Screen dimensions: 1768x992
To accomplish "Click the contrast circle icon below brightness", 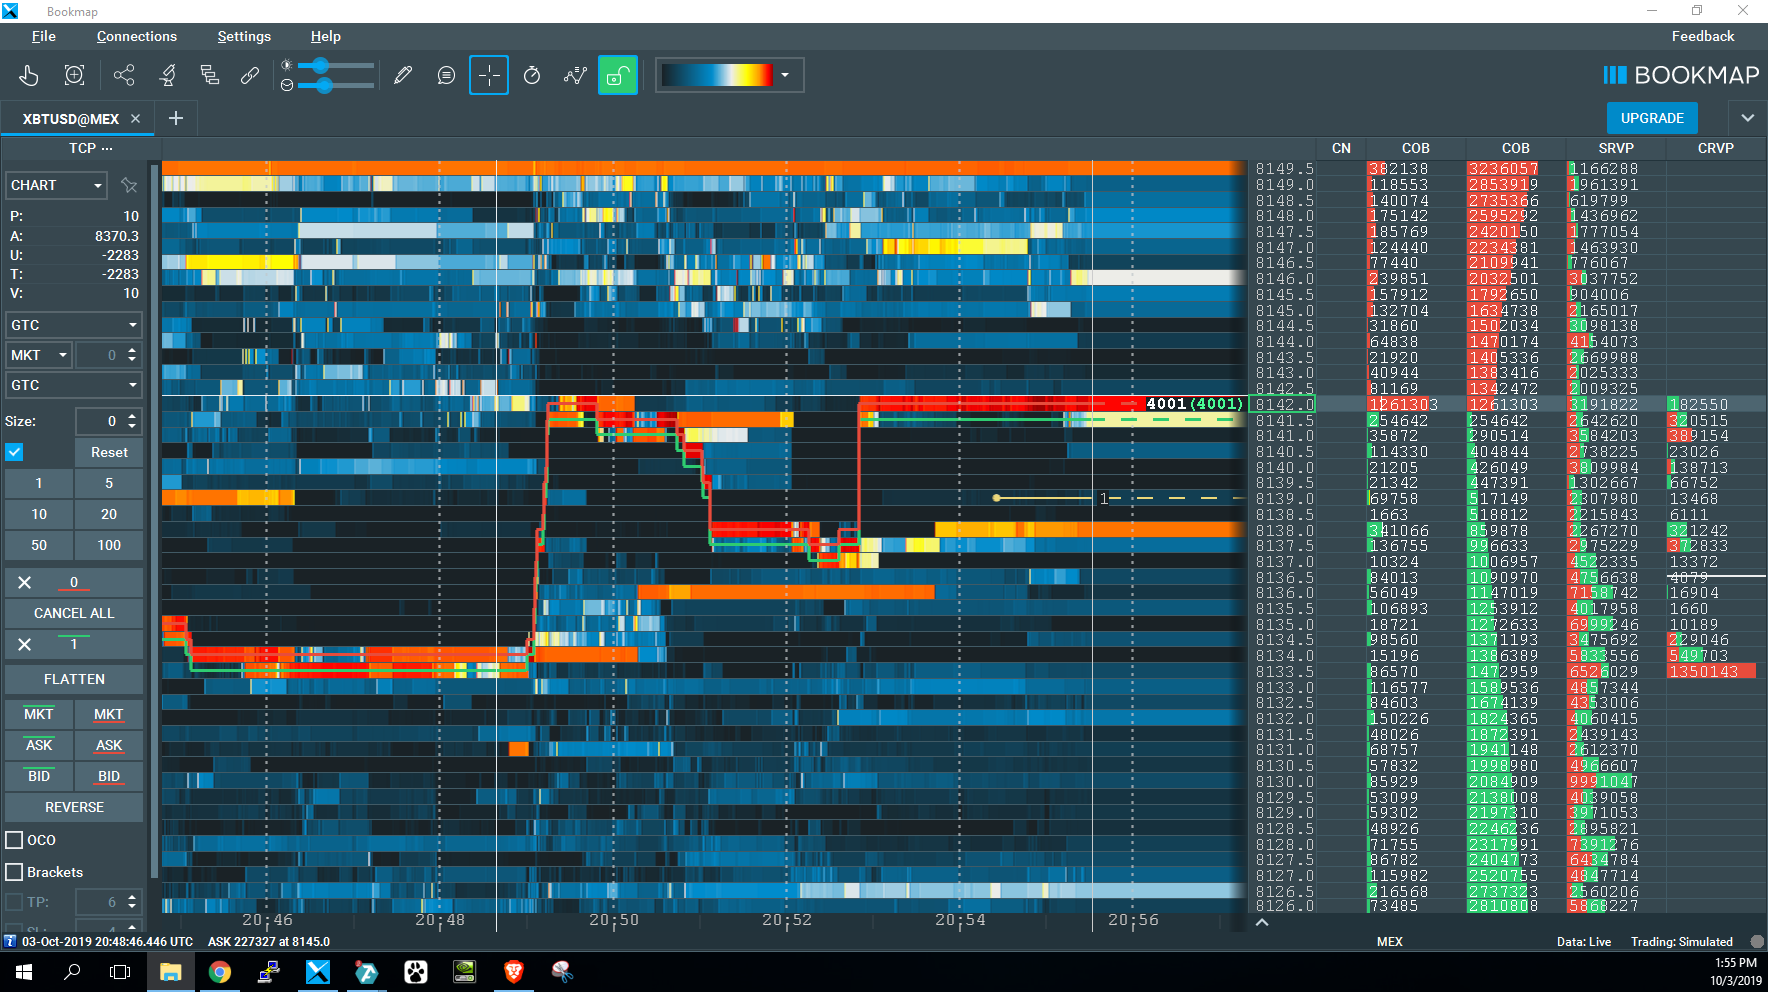I will 287,86.
